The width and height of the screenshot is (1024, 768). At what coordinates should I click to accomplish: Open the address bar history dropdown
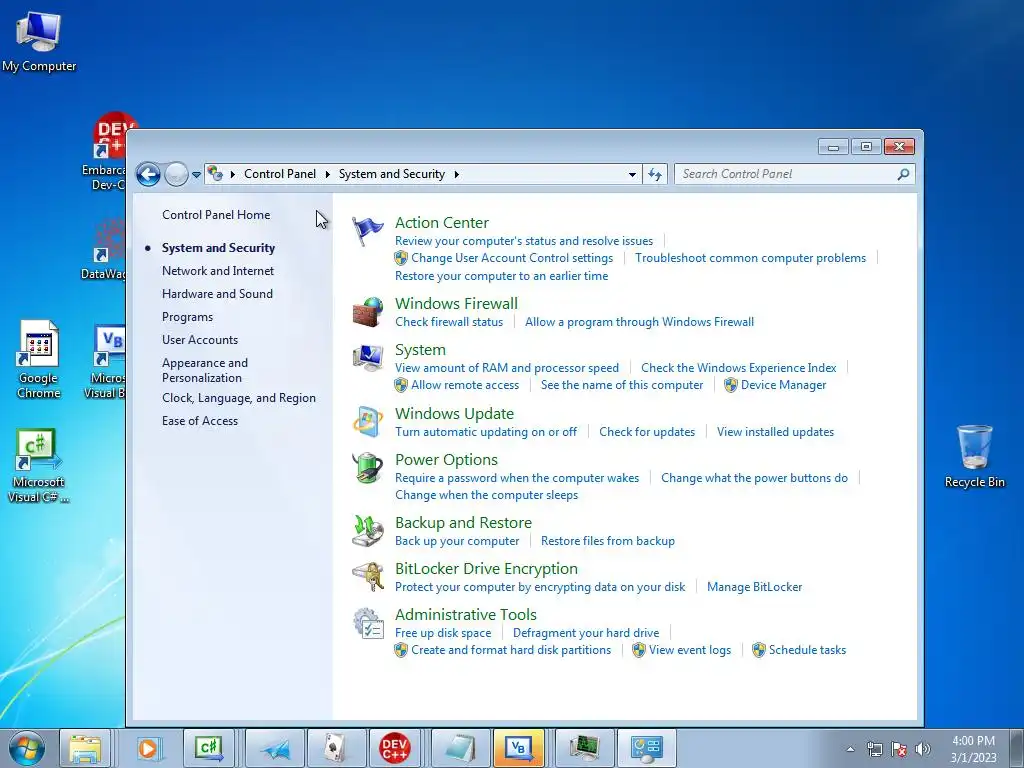pyautogui.click(x=632, y=174)
